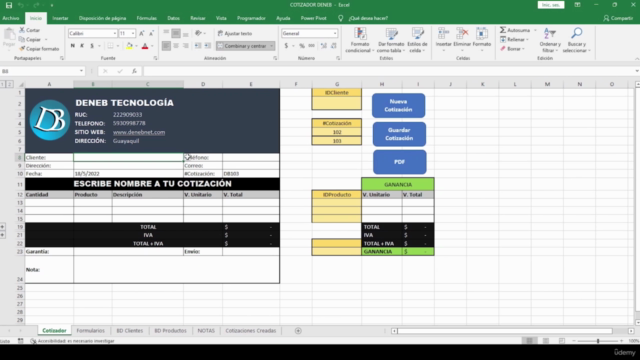The image size is (640, 360).
Task: Click the Cliente input cell
Action: (129, 157)
